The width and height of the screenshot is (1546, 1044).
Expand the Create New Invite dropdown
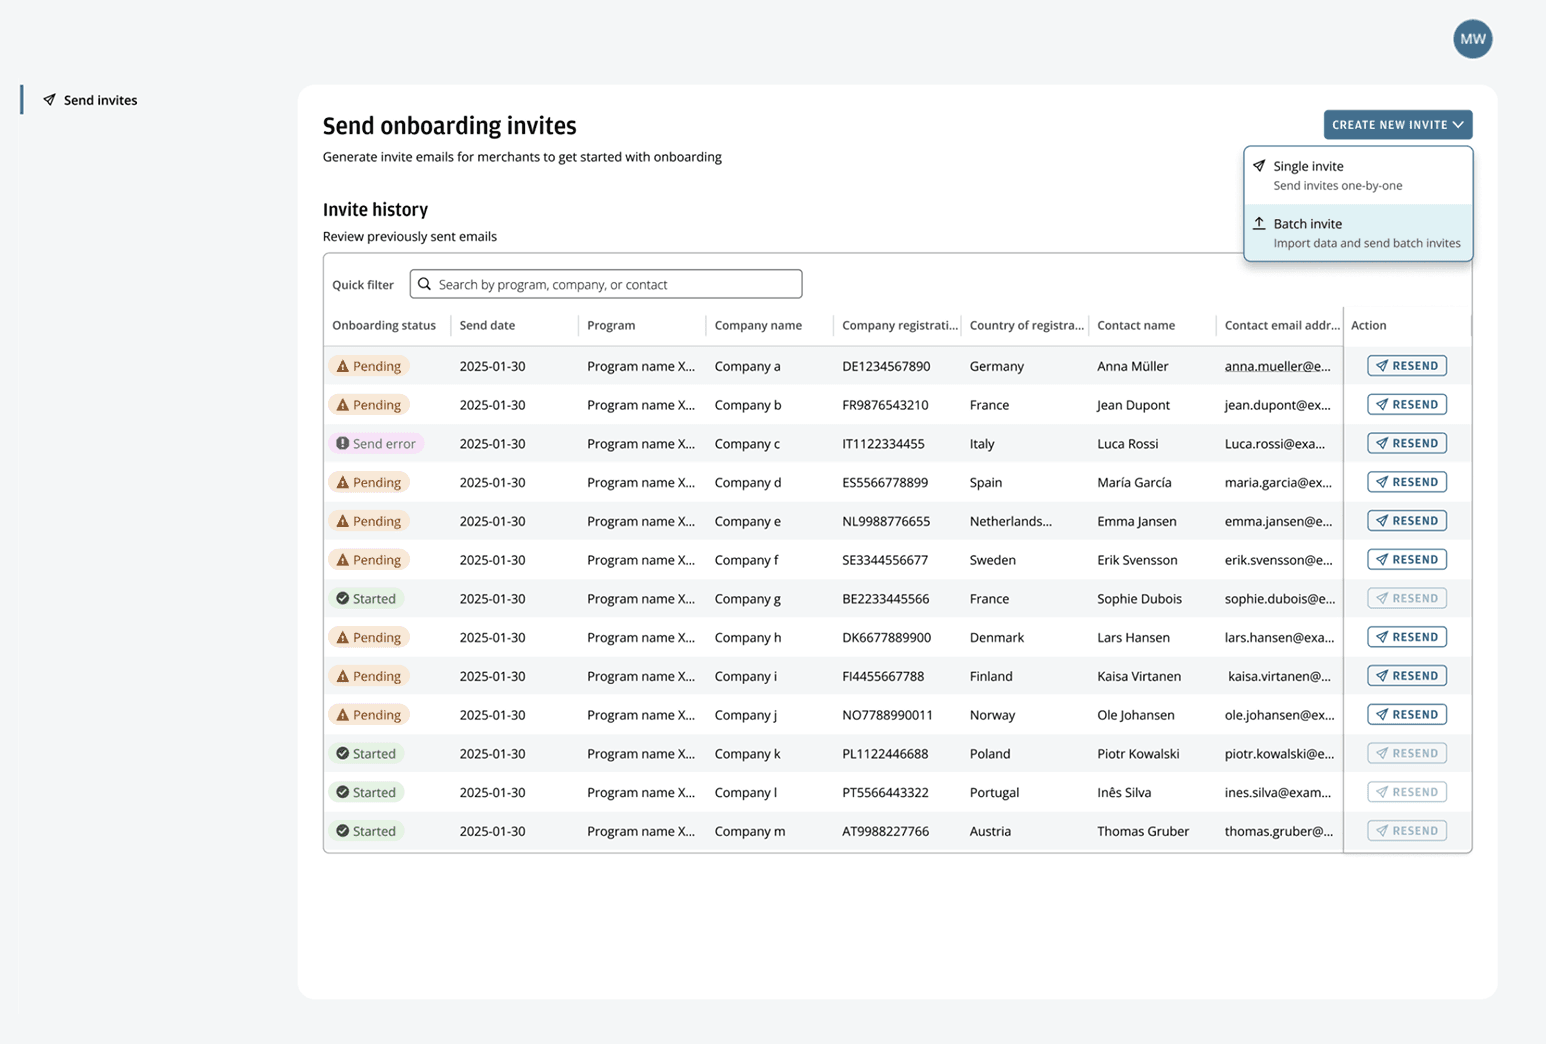coord(1397,125)
